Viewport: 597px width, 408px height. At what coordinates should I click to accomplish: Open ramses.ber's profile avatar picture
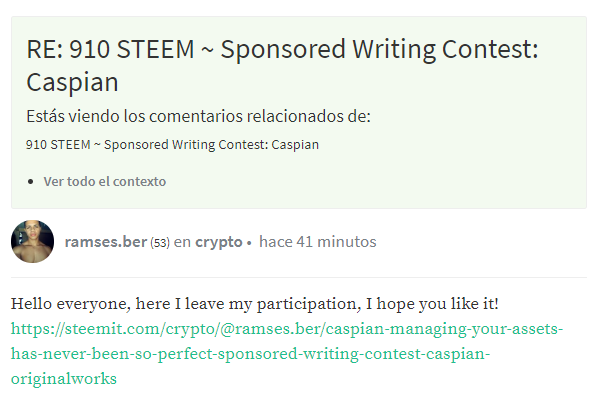click(x=32, y=241)
